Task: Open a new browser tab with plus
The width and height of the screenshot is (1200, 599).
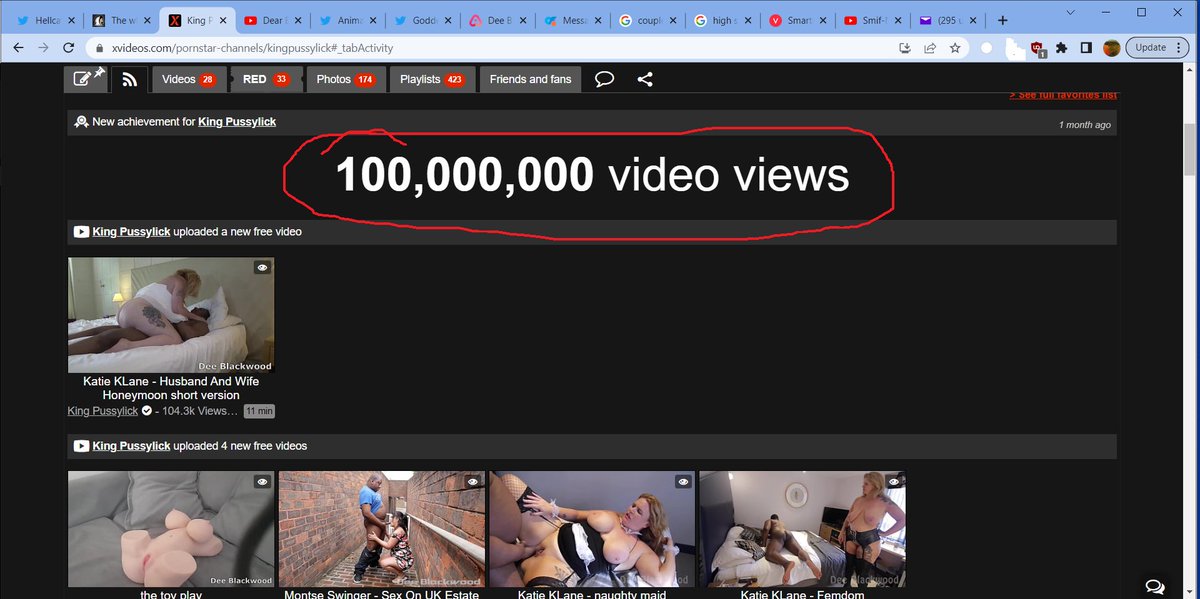Action: (1002, 20)
